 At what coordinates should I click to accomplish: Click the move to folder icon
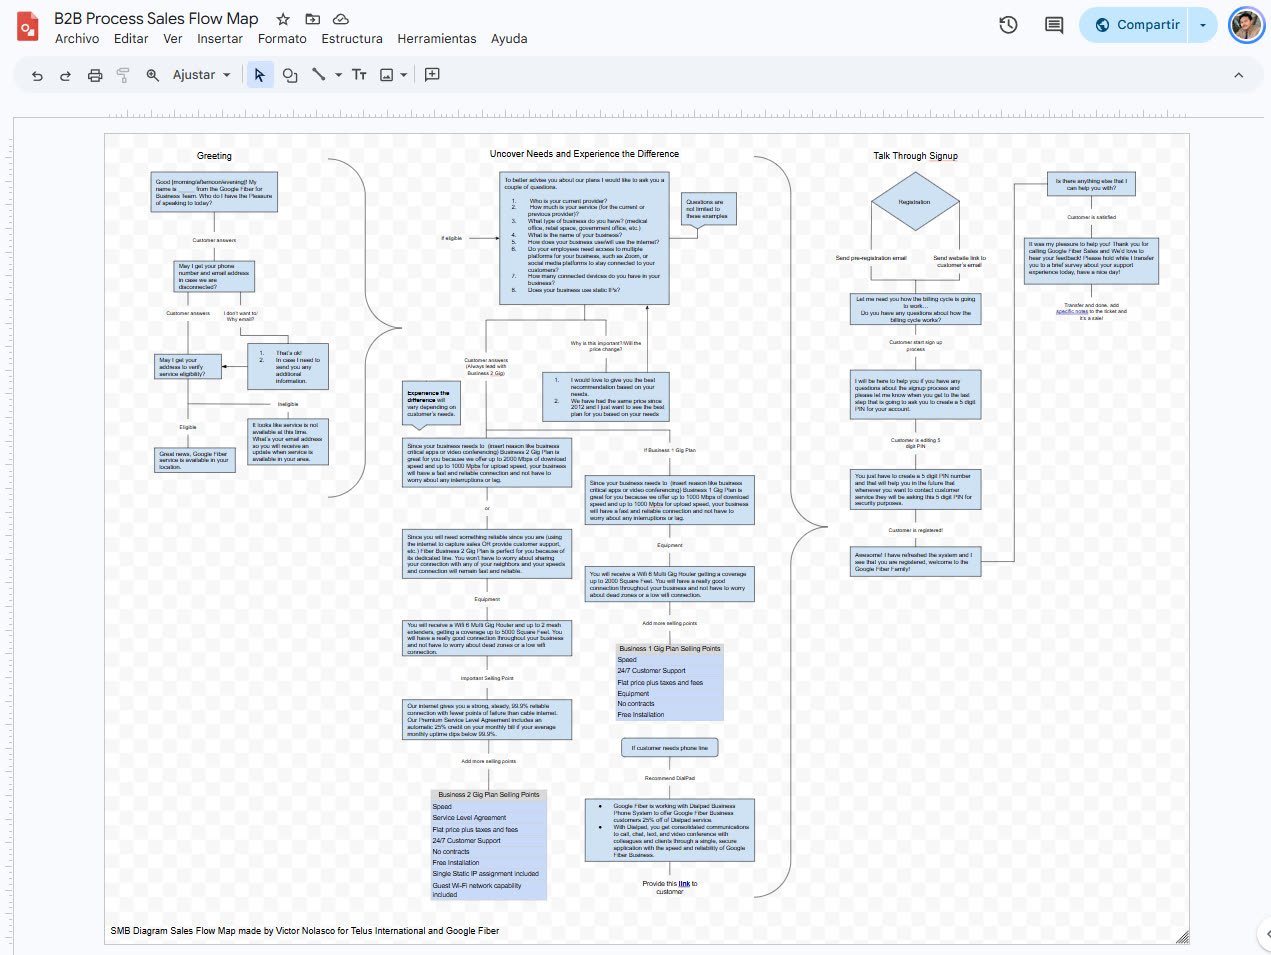pos(312,19)
